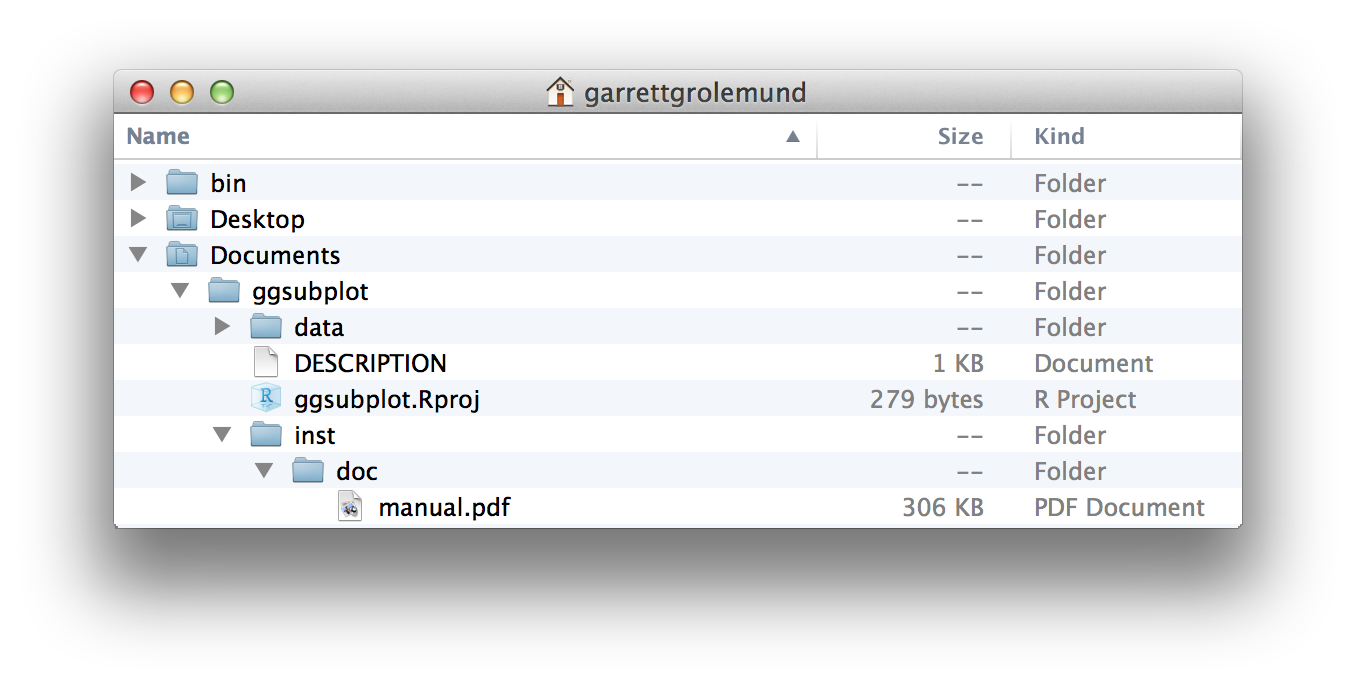The width and height of the screenshot is (1356, 686).
Task: Expand the Desktop folder disclosure triangle
Action: (x=138, y=219)
